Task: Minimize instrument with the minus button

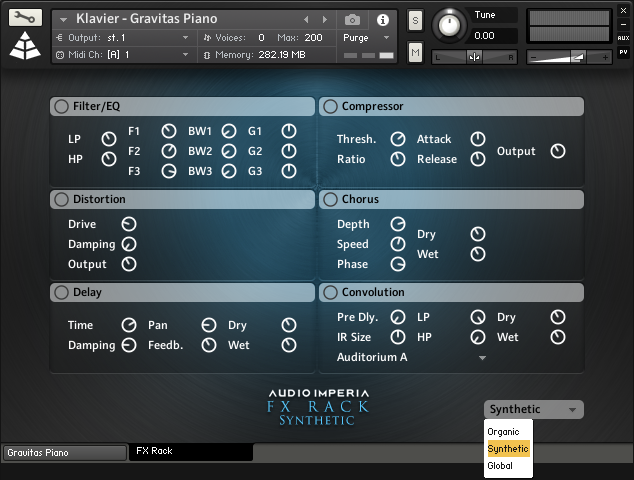Action: coord(623,24)
